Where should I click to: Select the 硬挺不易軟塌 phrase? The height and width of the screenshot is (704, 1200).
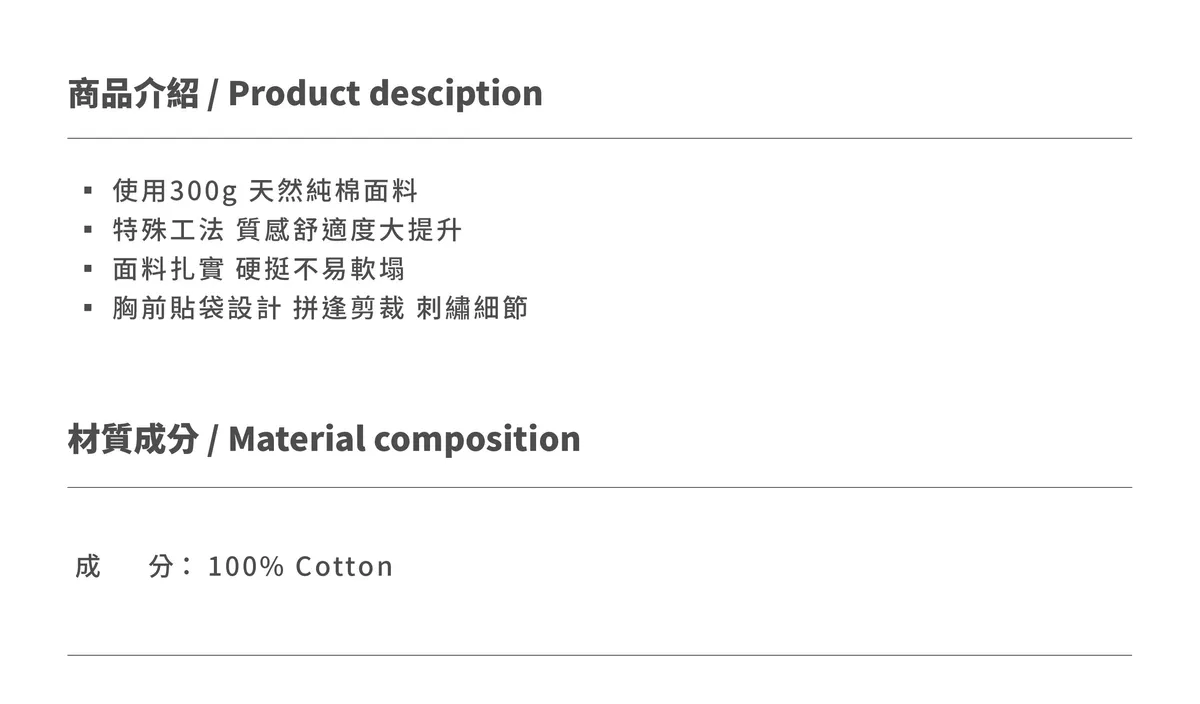click(320, 269)
